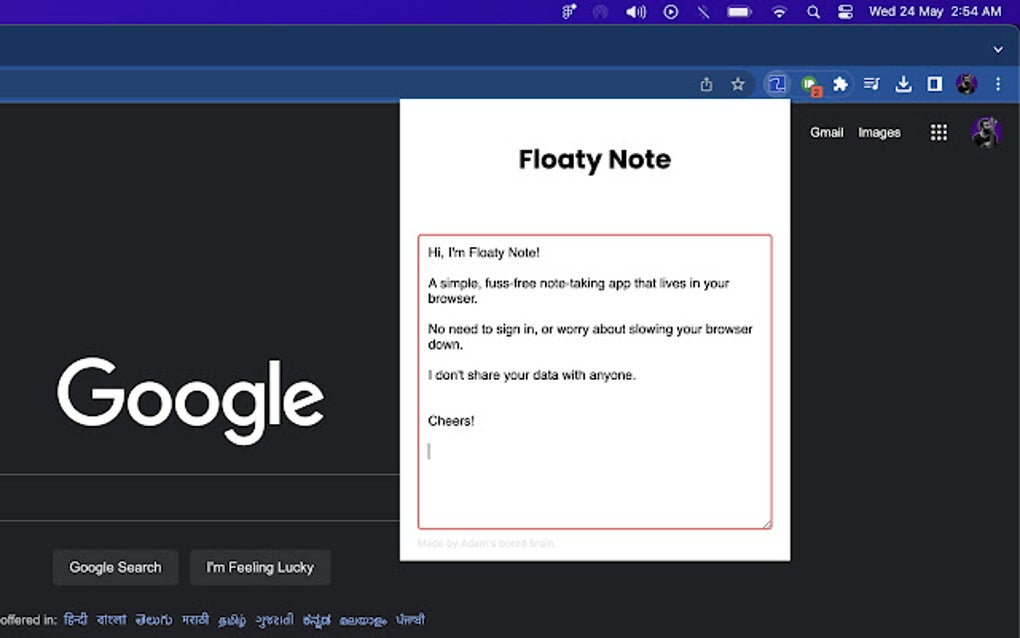Open Chrome's download manager icon

(903, 84)
